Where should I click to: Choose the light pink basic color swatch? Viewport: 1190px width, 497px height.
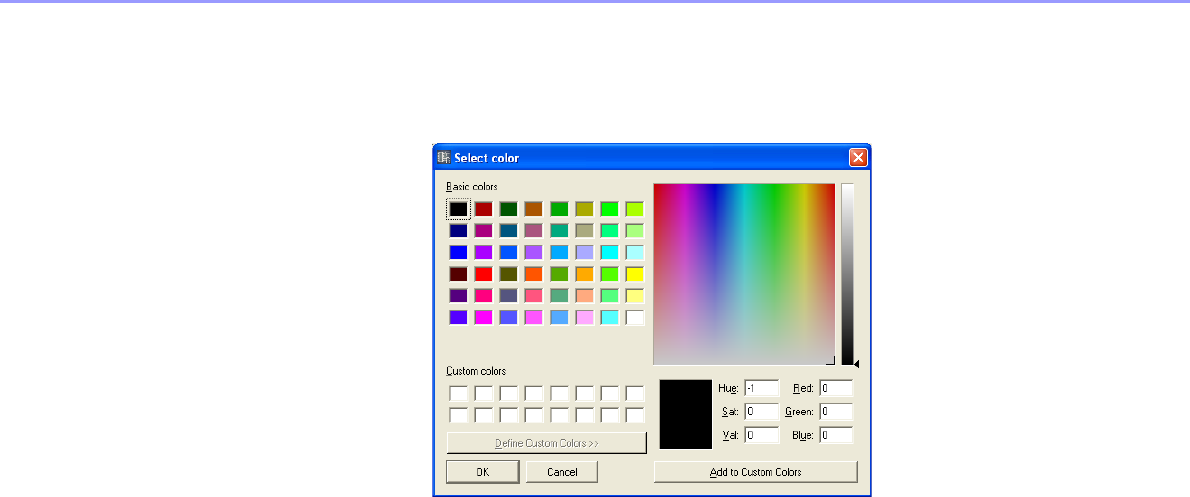(x=584, y=317)
